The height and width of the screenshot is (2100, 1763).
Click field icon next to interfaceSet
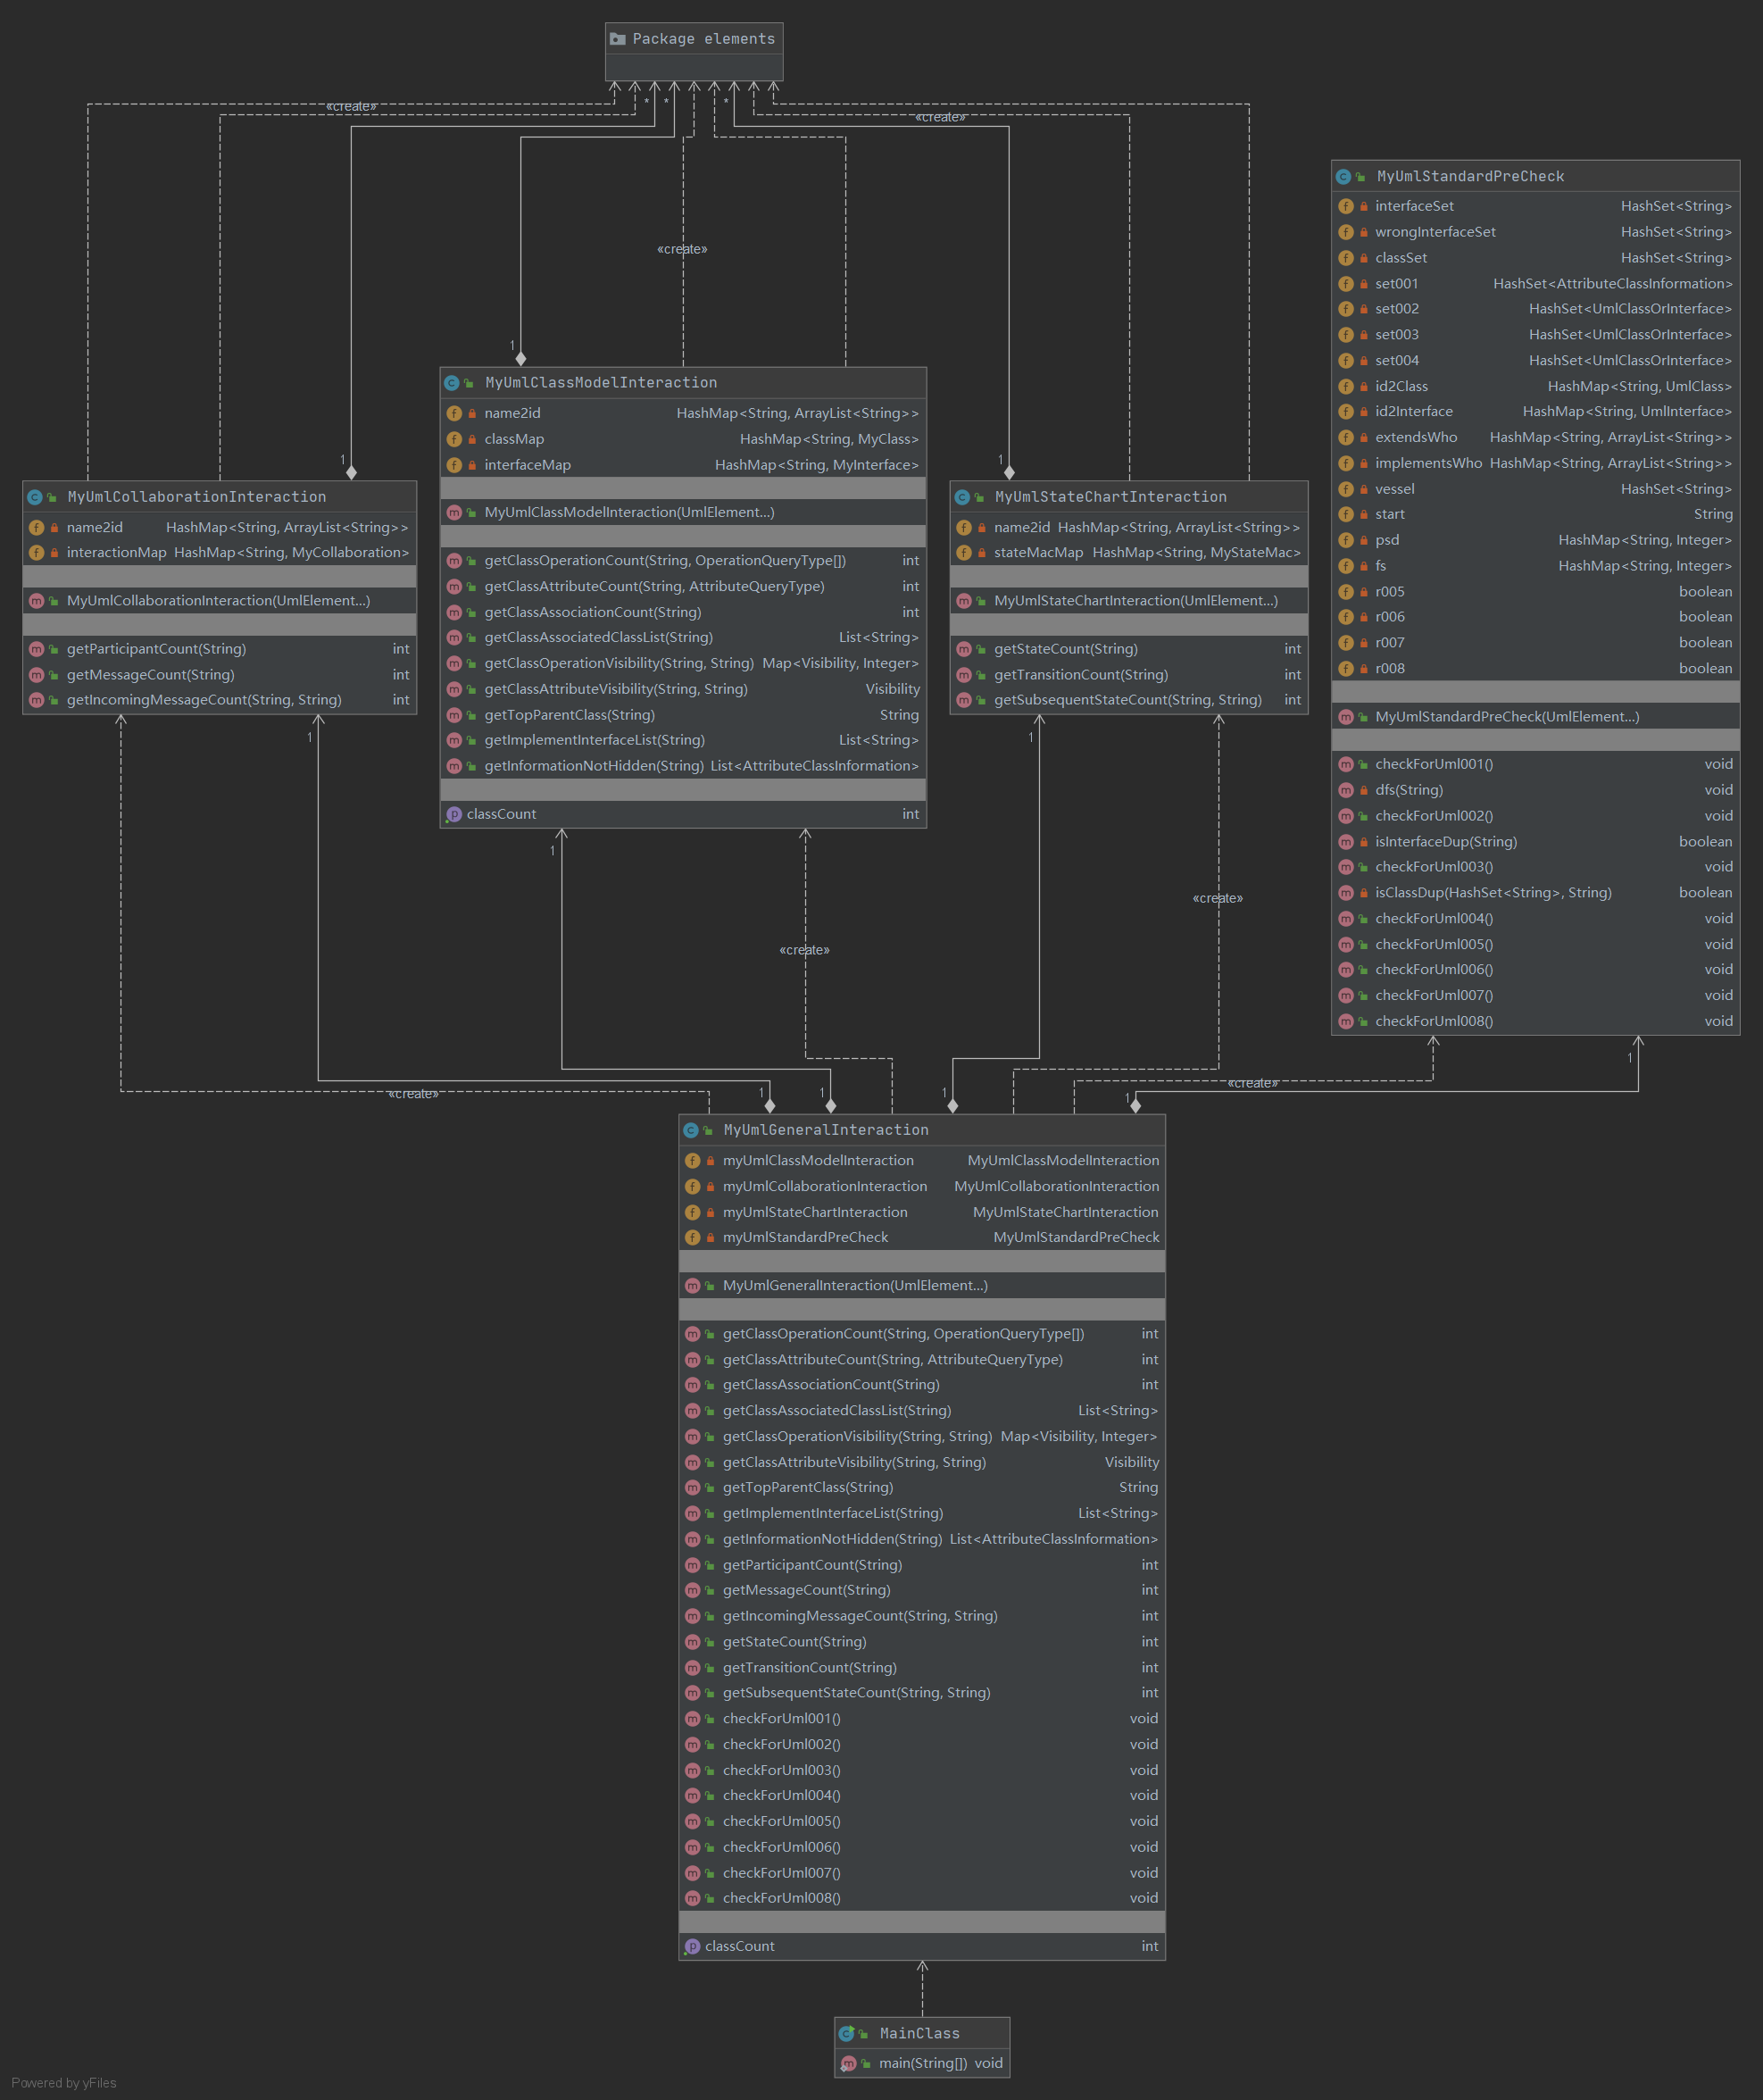(x=1346, y=206)
